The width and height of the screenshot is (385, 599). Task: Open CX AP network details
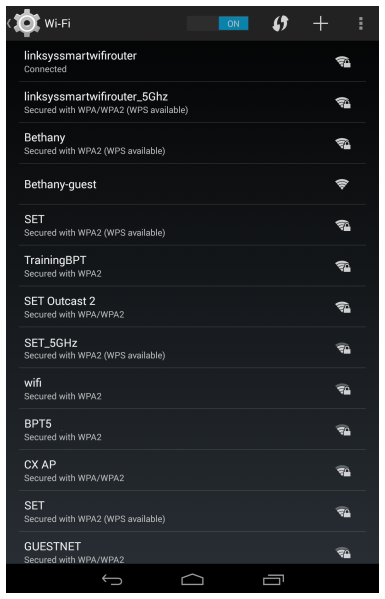[192, 470]
